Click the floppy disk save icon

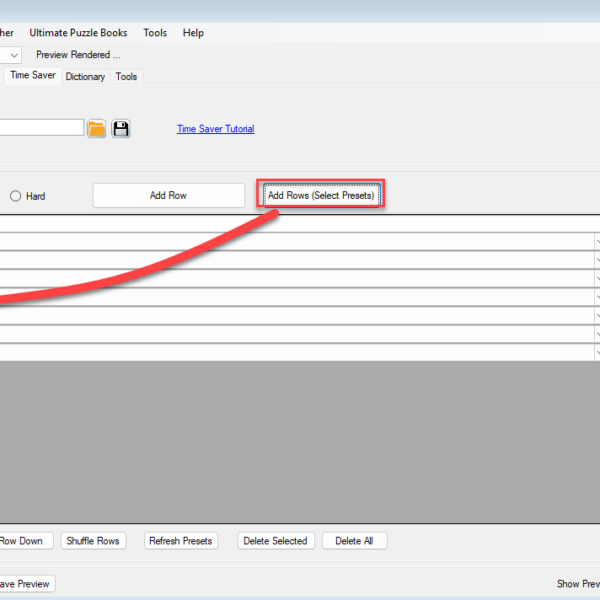click(x=121, y=129)
